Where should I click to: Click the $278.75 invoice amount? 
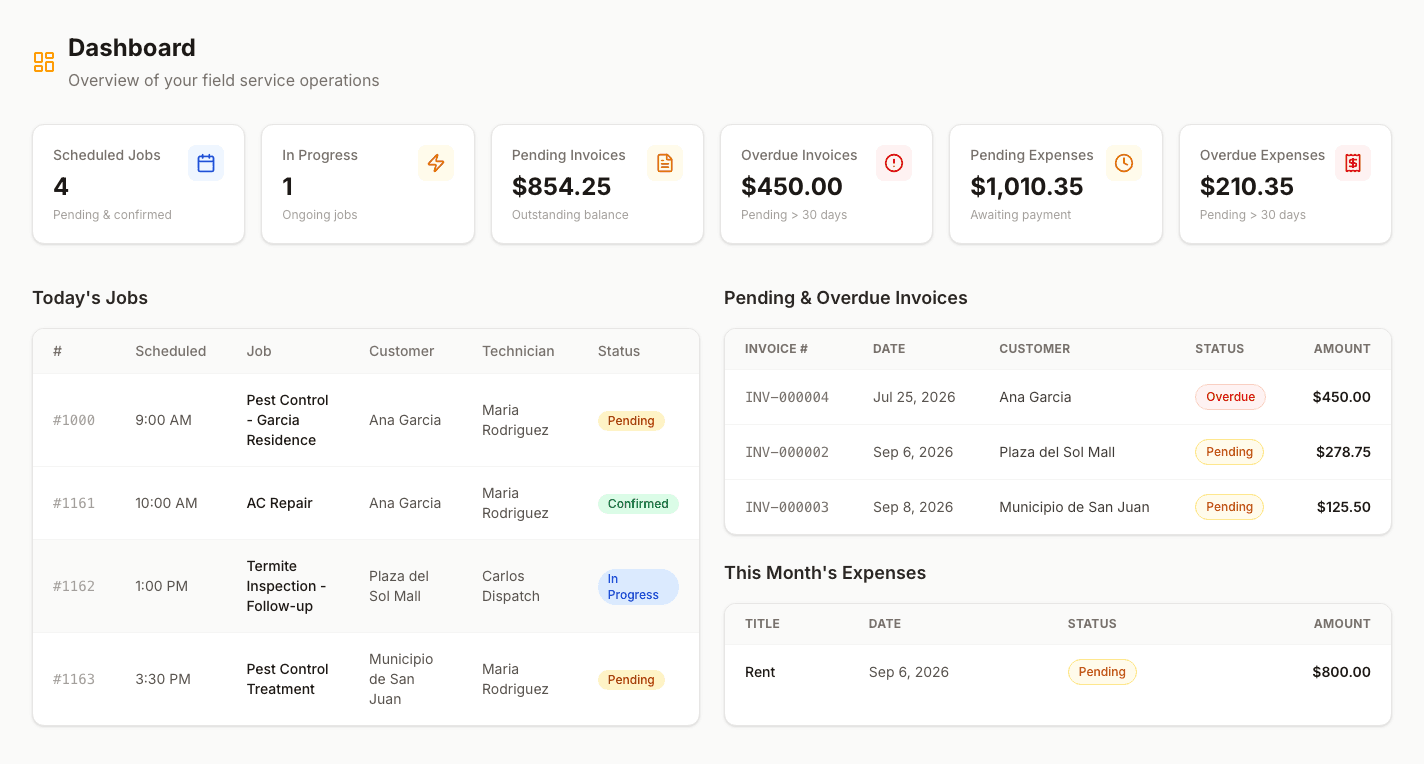coord(1344,452)
